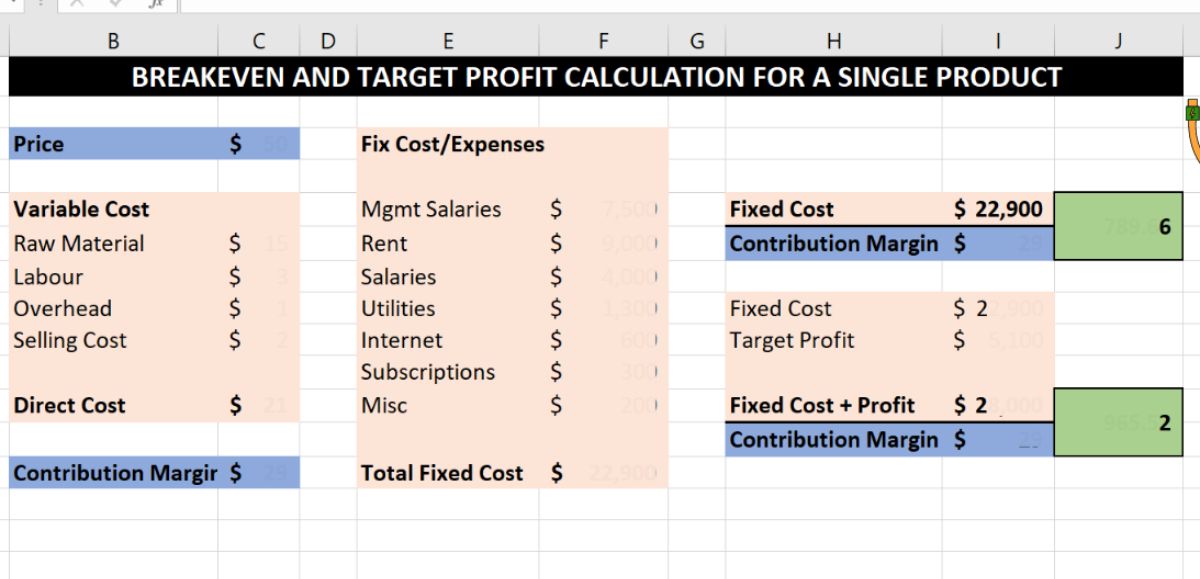Click the Rent label cell
Image resolution: width=1200 pixels, height=579 pixels.
coord(447,243)
